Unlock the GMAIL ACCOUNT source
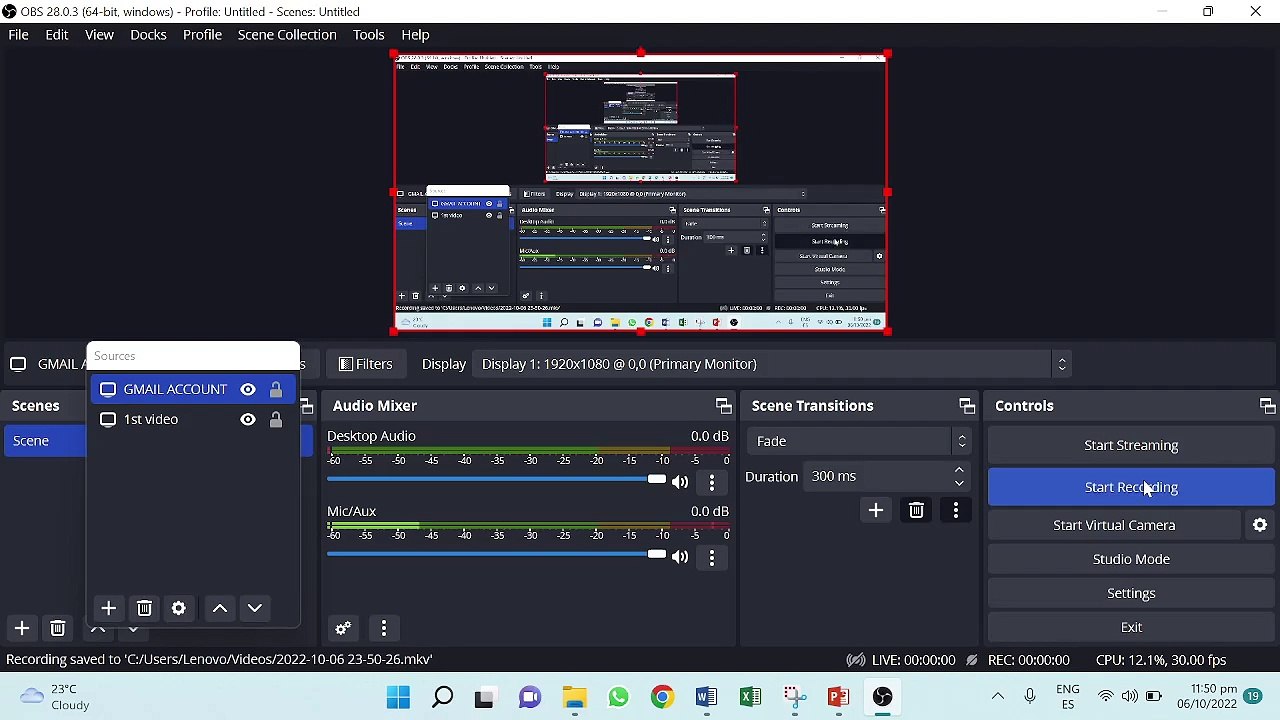The height and width of the screenshot is (720, 1280). click(276, 389)
